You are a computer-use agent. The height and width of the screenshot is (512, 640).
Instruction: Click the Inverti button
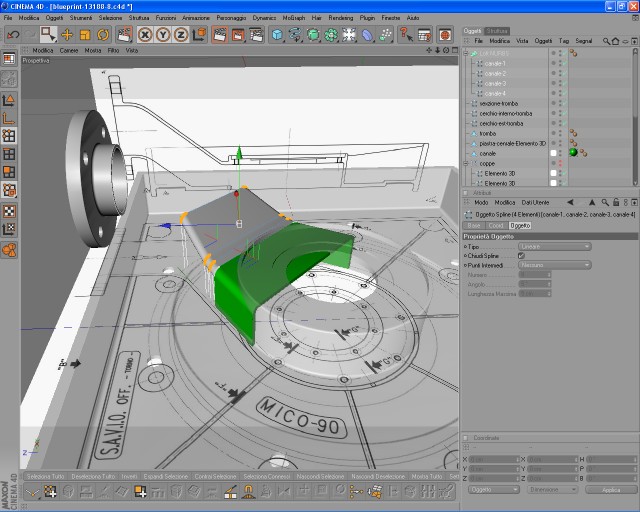(x=129, y=476)
